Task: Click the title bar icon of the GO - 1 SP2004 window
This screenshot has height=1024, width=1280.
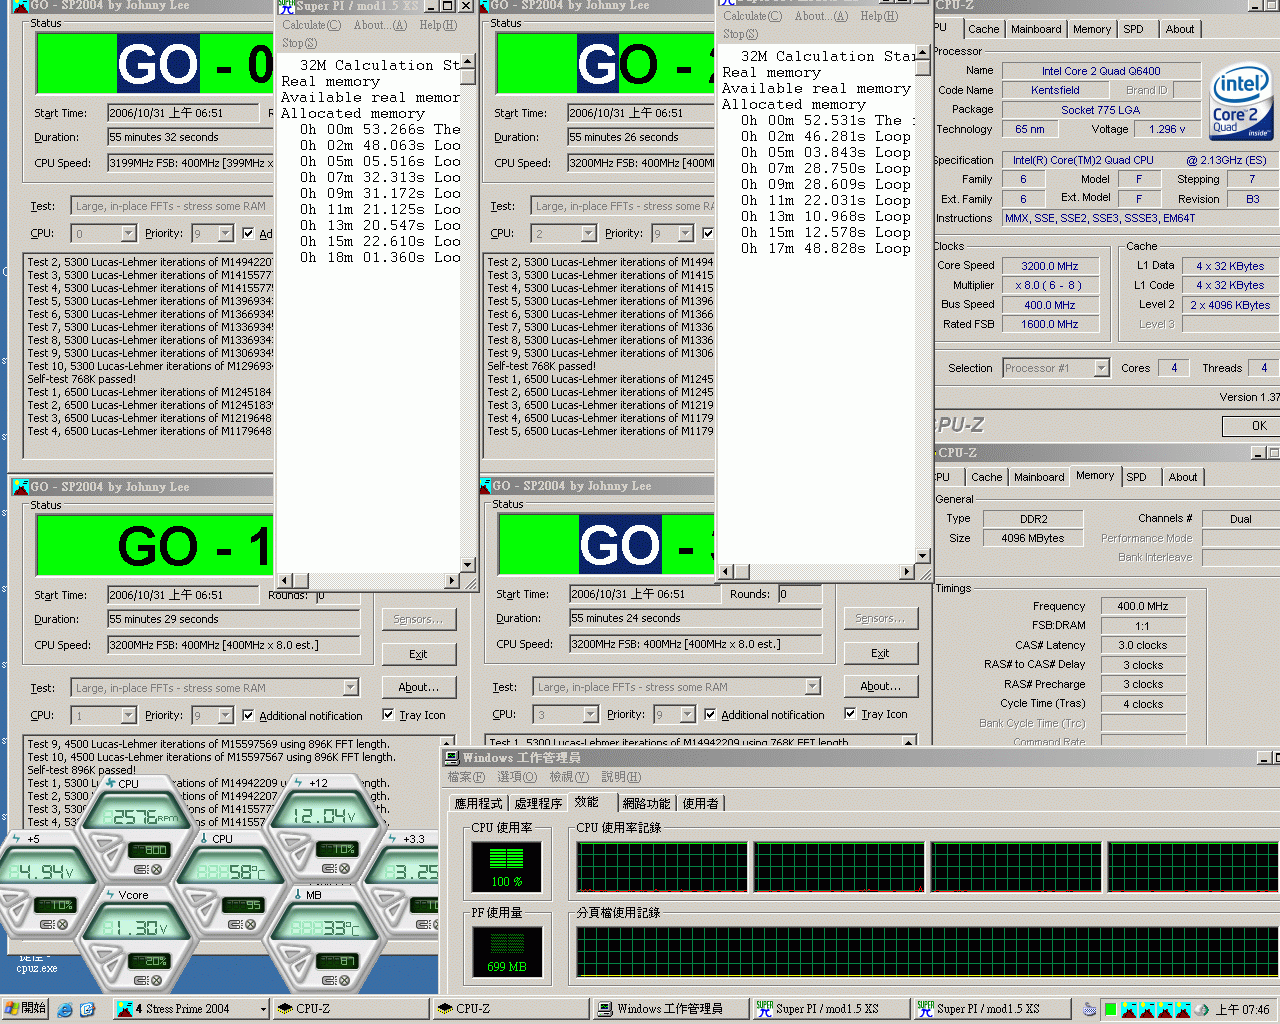Action: [20, 487]
